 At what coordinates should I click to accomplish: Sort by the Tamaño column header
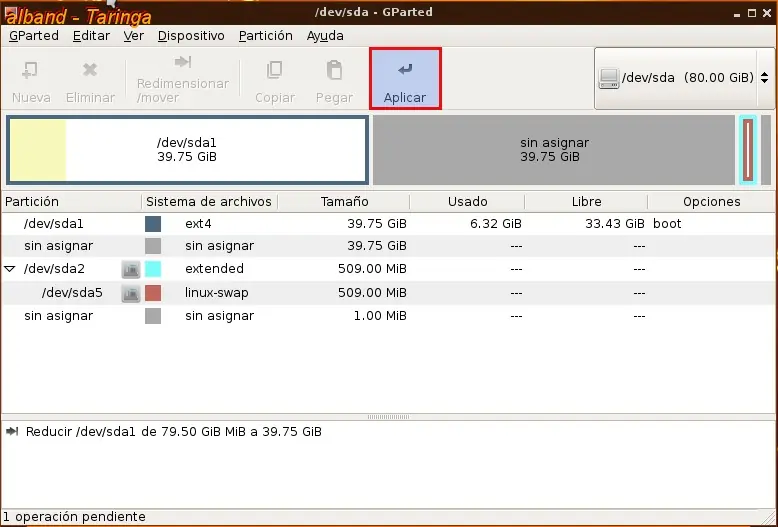344,201
